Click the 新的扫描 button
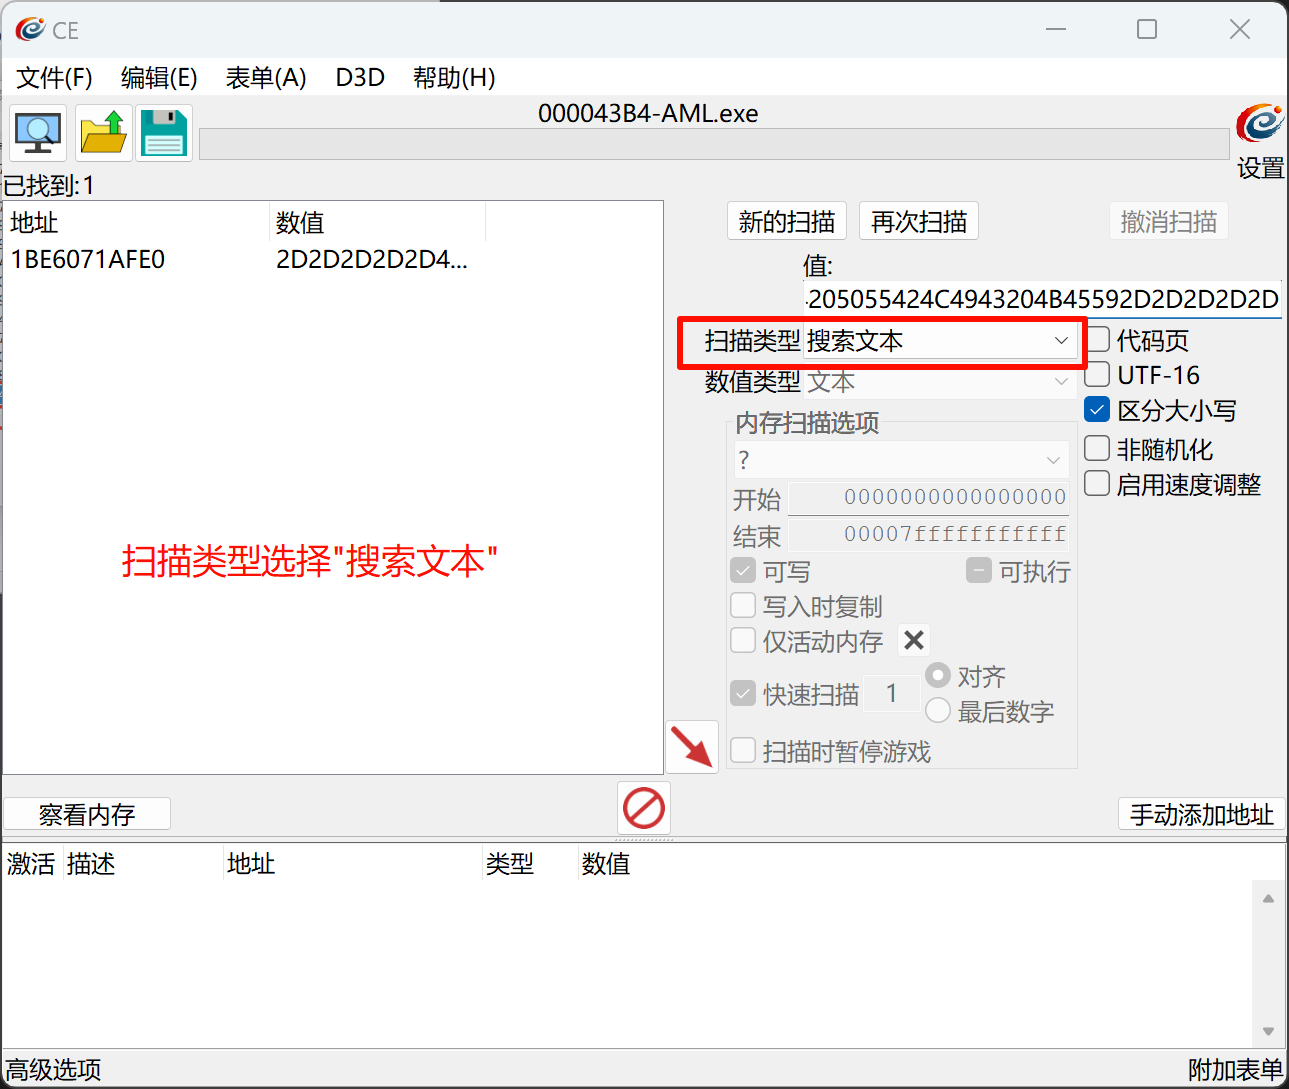1289x1089 pixels. [786, 221]
